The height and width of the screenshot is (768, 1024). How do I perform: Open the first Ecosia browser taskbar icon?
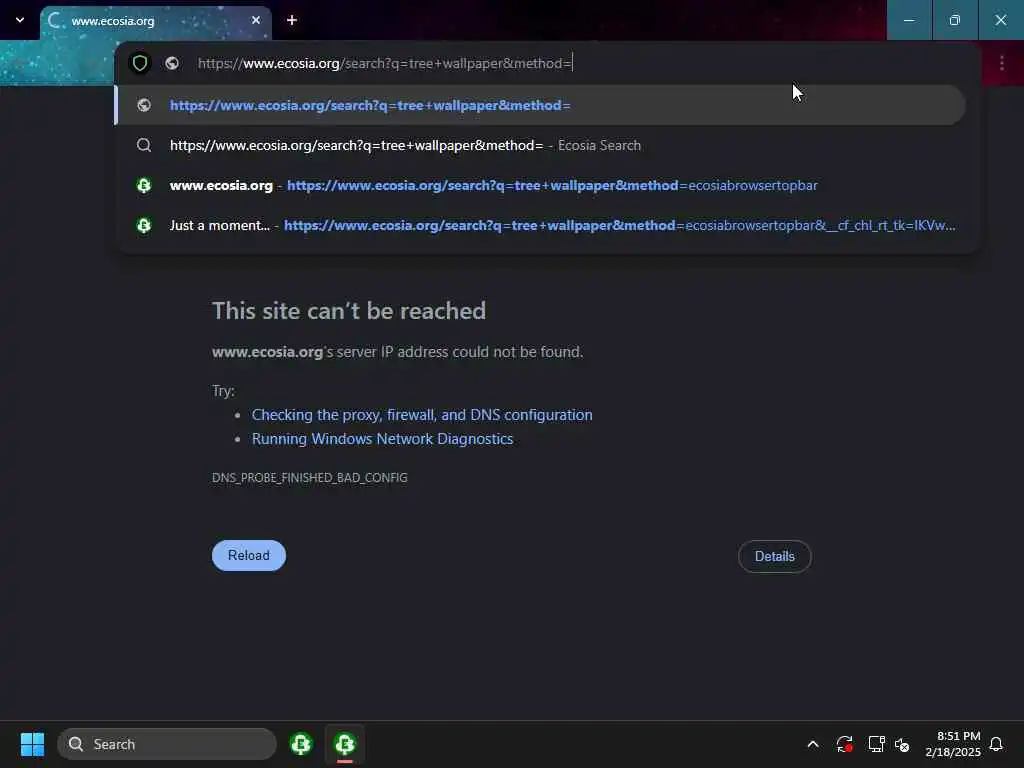pyautogui.click(x=301, y=744)
